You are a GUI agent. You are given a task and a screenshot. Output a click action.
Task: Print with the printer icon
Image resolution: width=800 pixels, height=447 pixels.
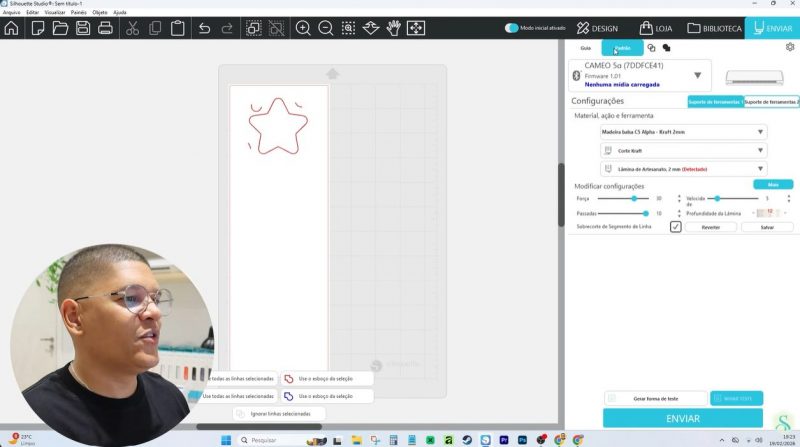click(105, 28)
